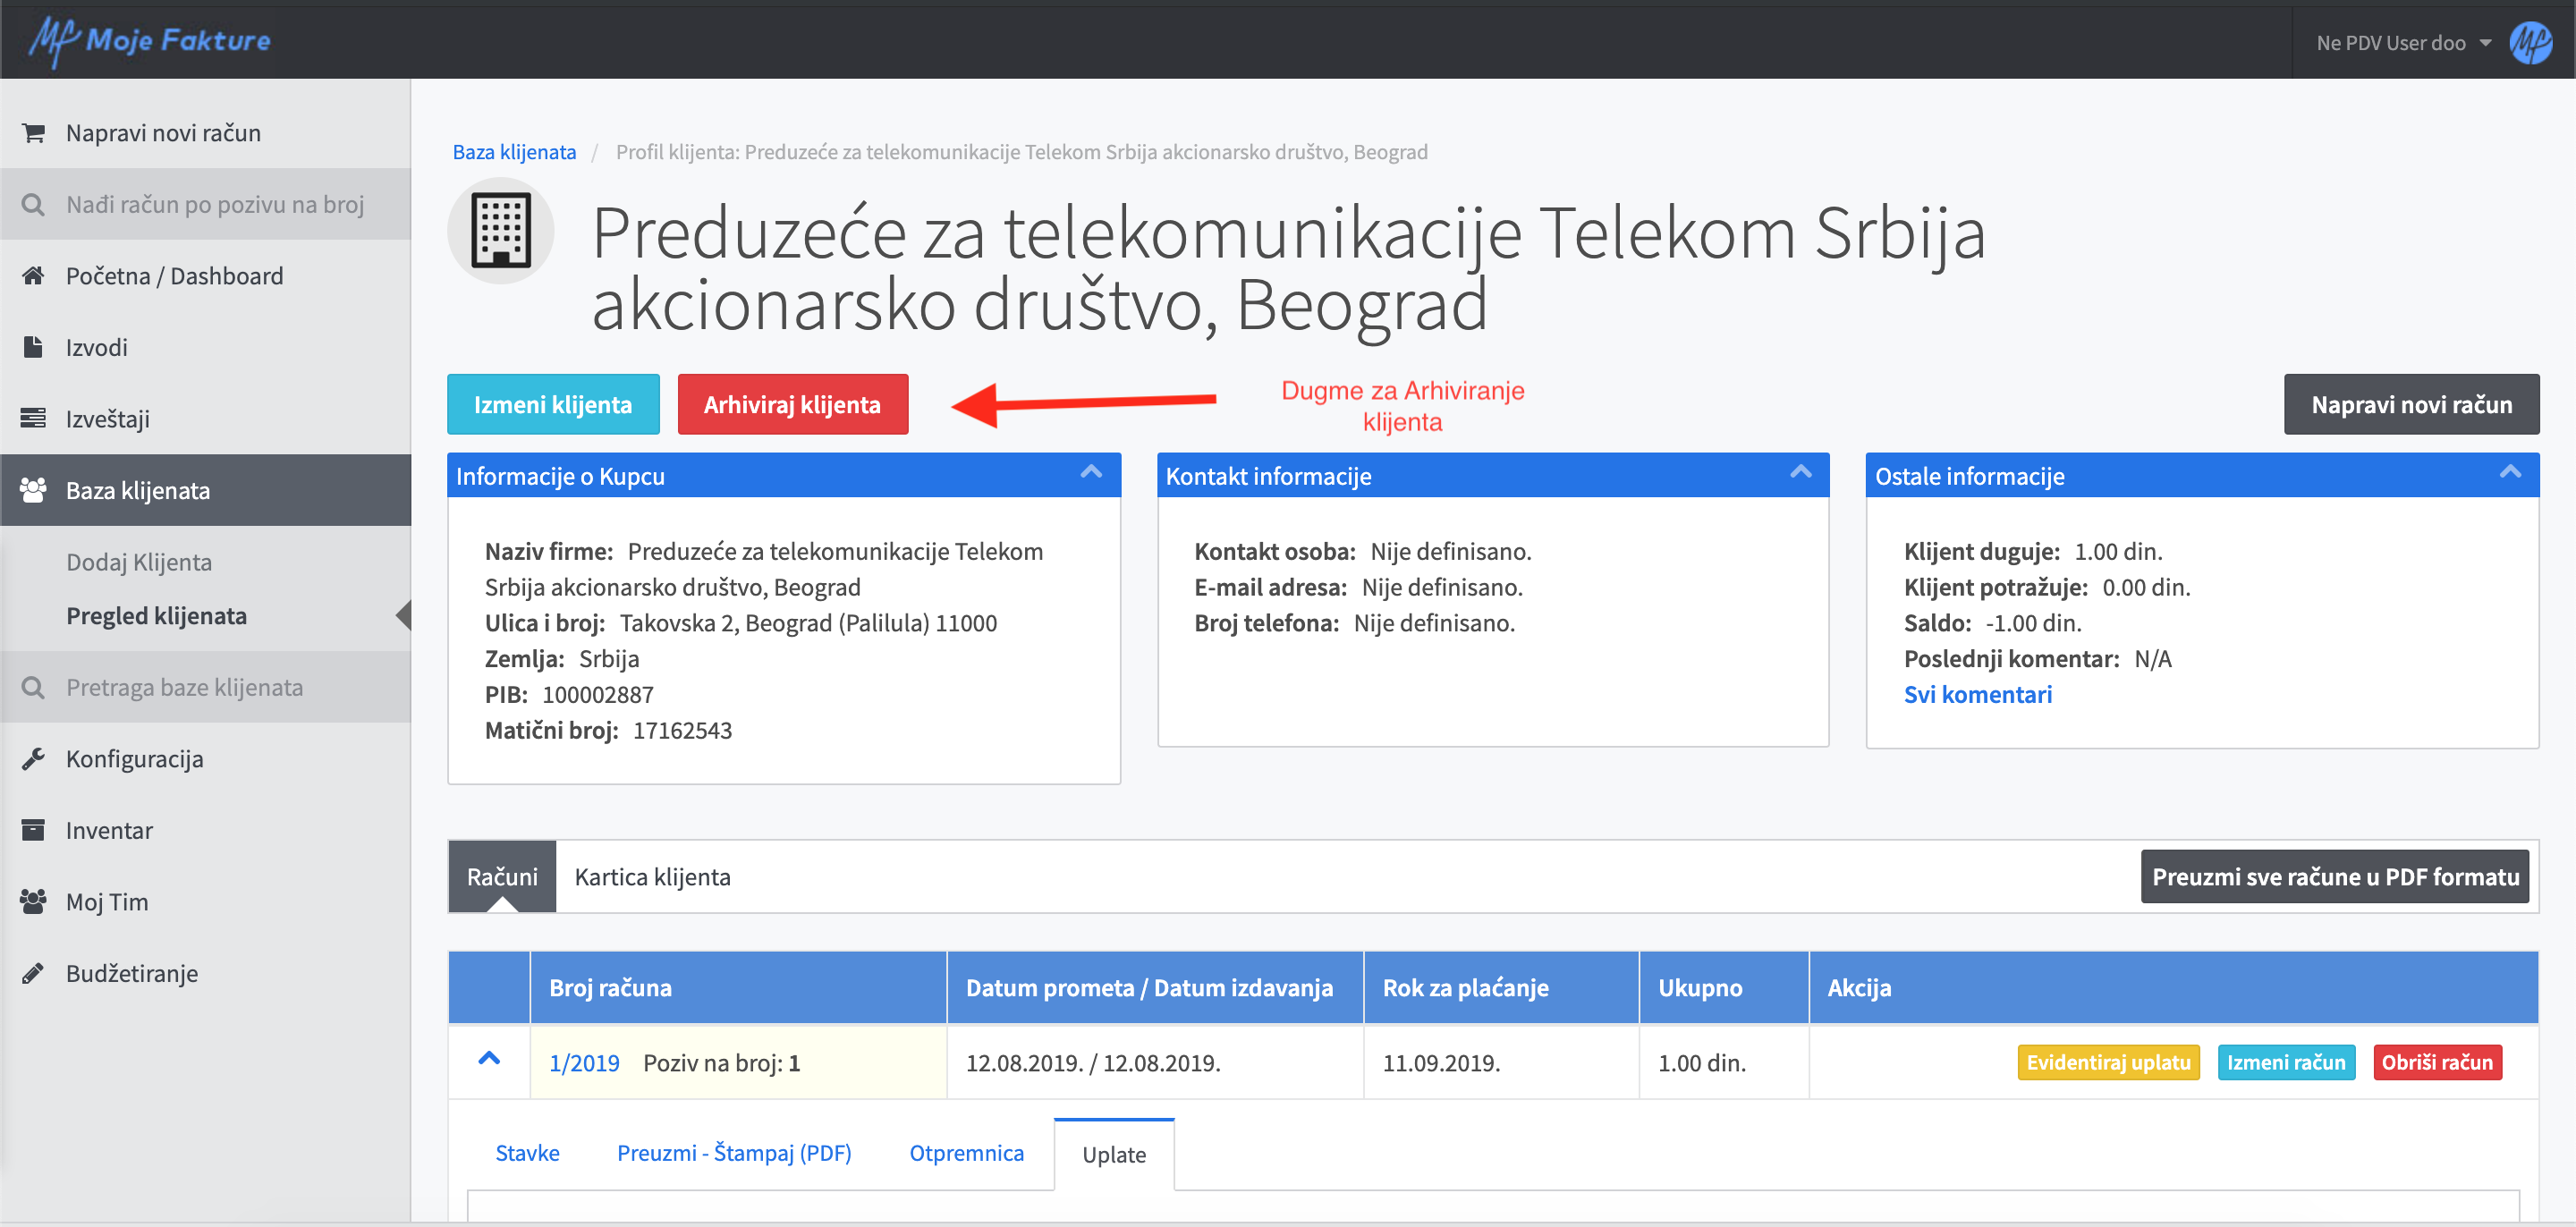Image resolution: width=2576 pixels, height=1227 pixels.
Task: Open invoice link 1/2019
Action: [584, 1062]
